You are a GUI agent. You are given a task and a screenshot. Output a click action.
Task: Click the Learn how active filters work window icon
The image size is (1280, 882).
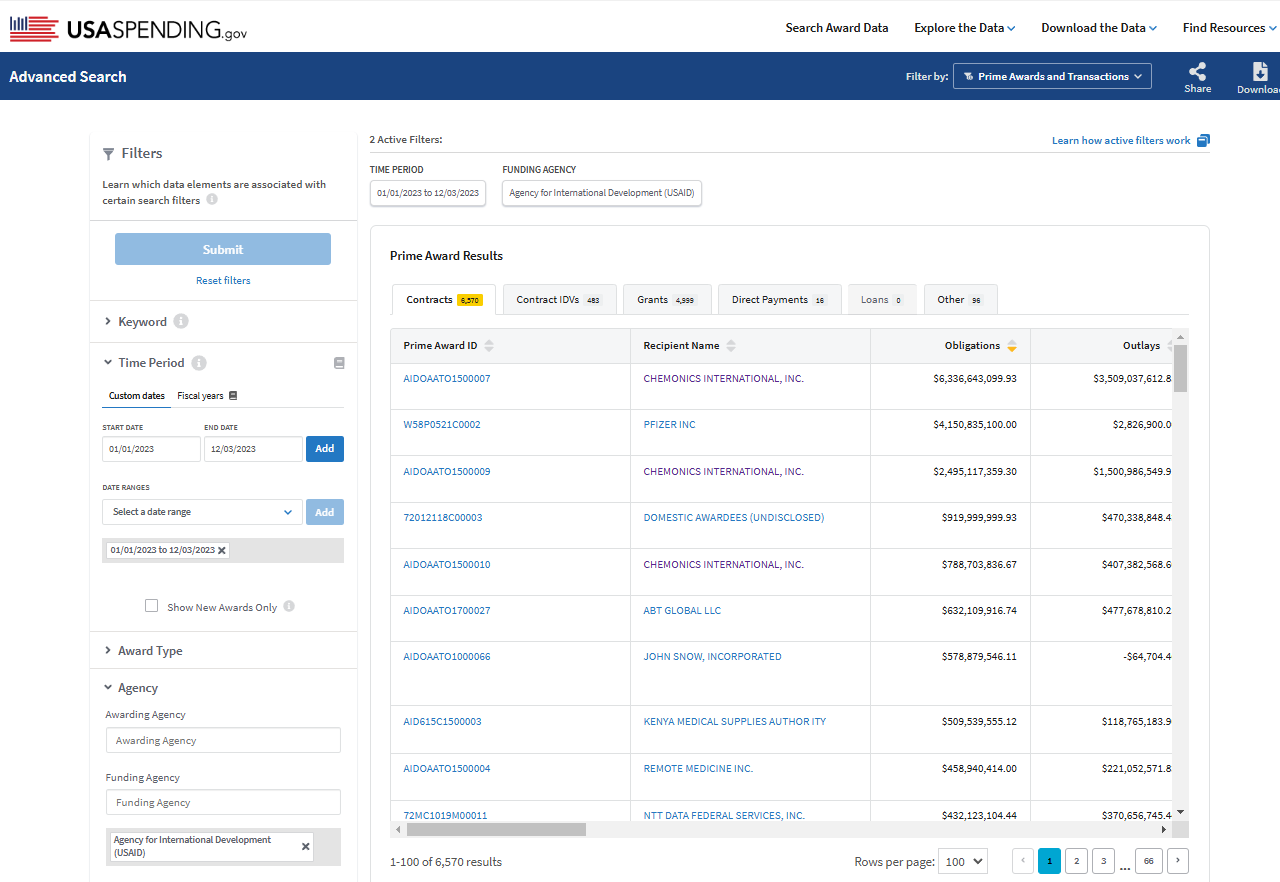(1203, 140)
